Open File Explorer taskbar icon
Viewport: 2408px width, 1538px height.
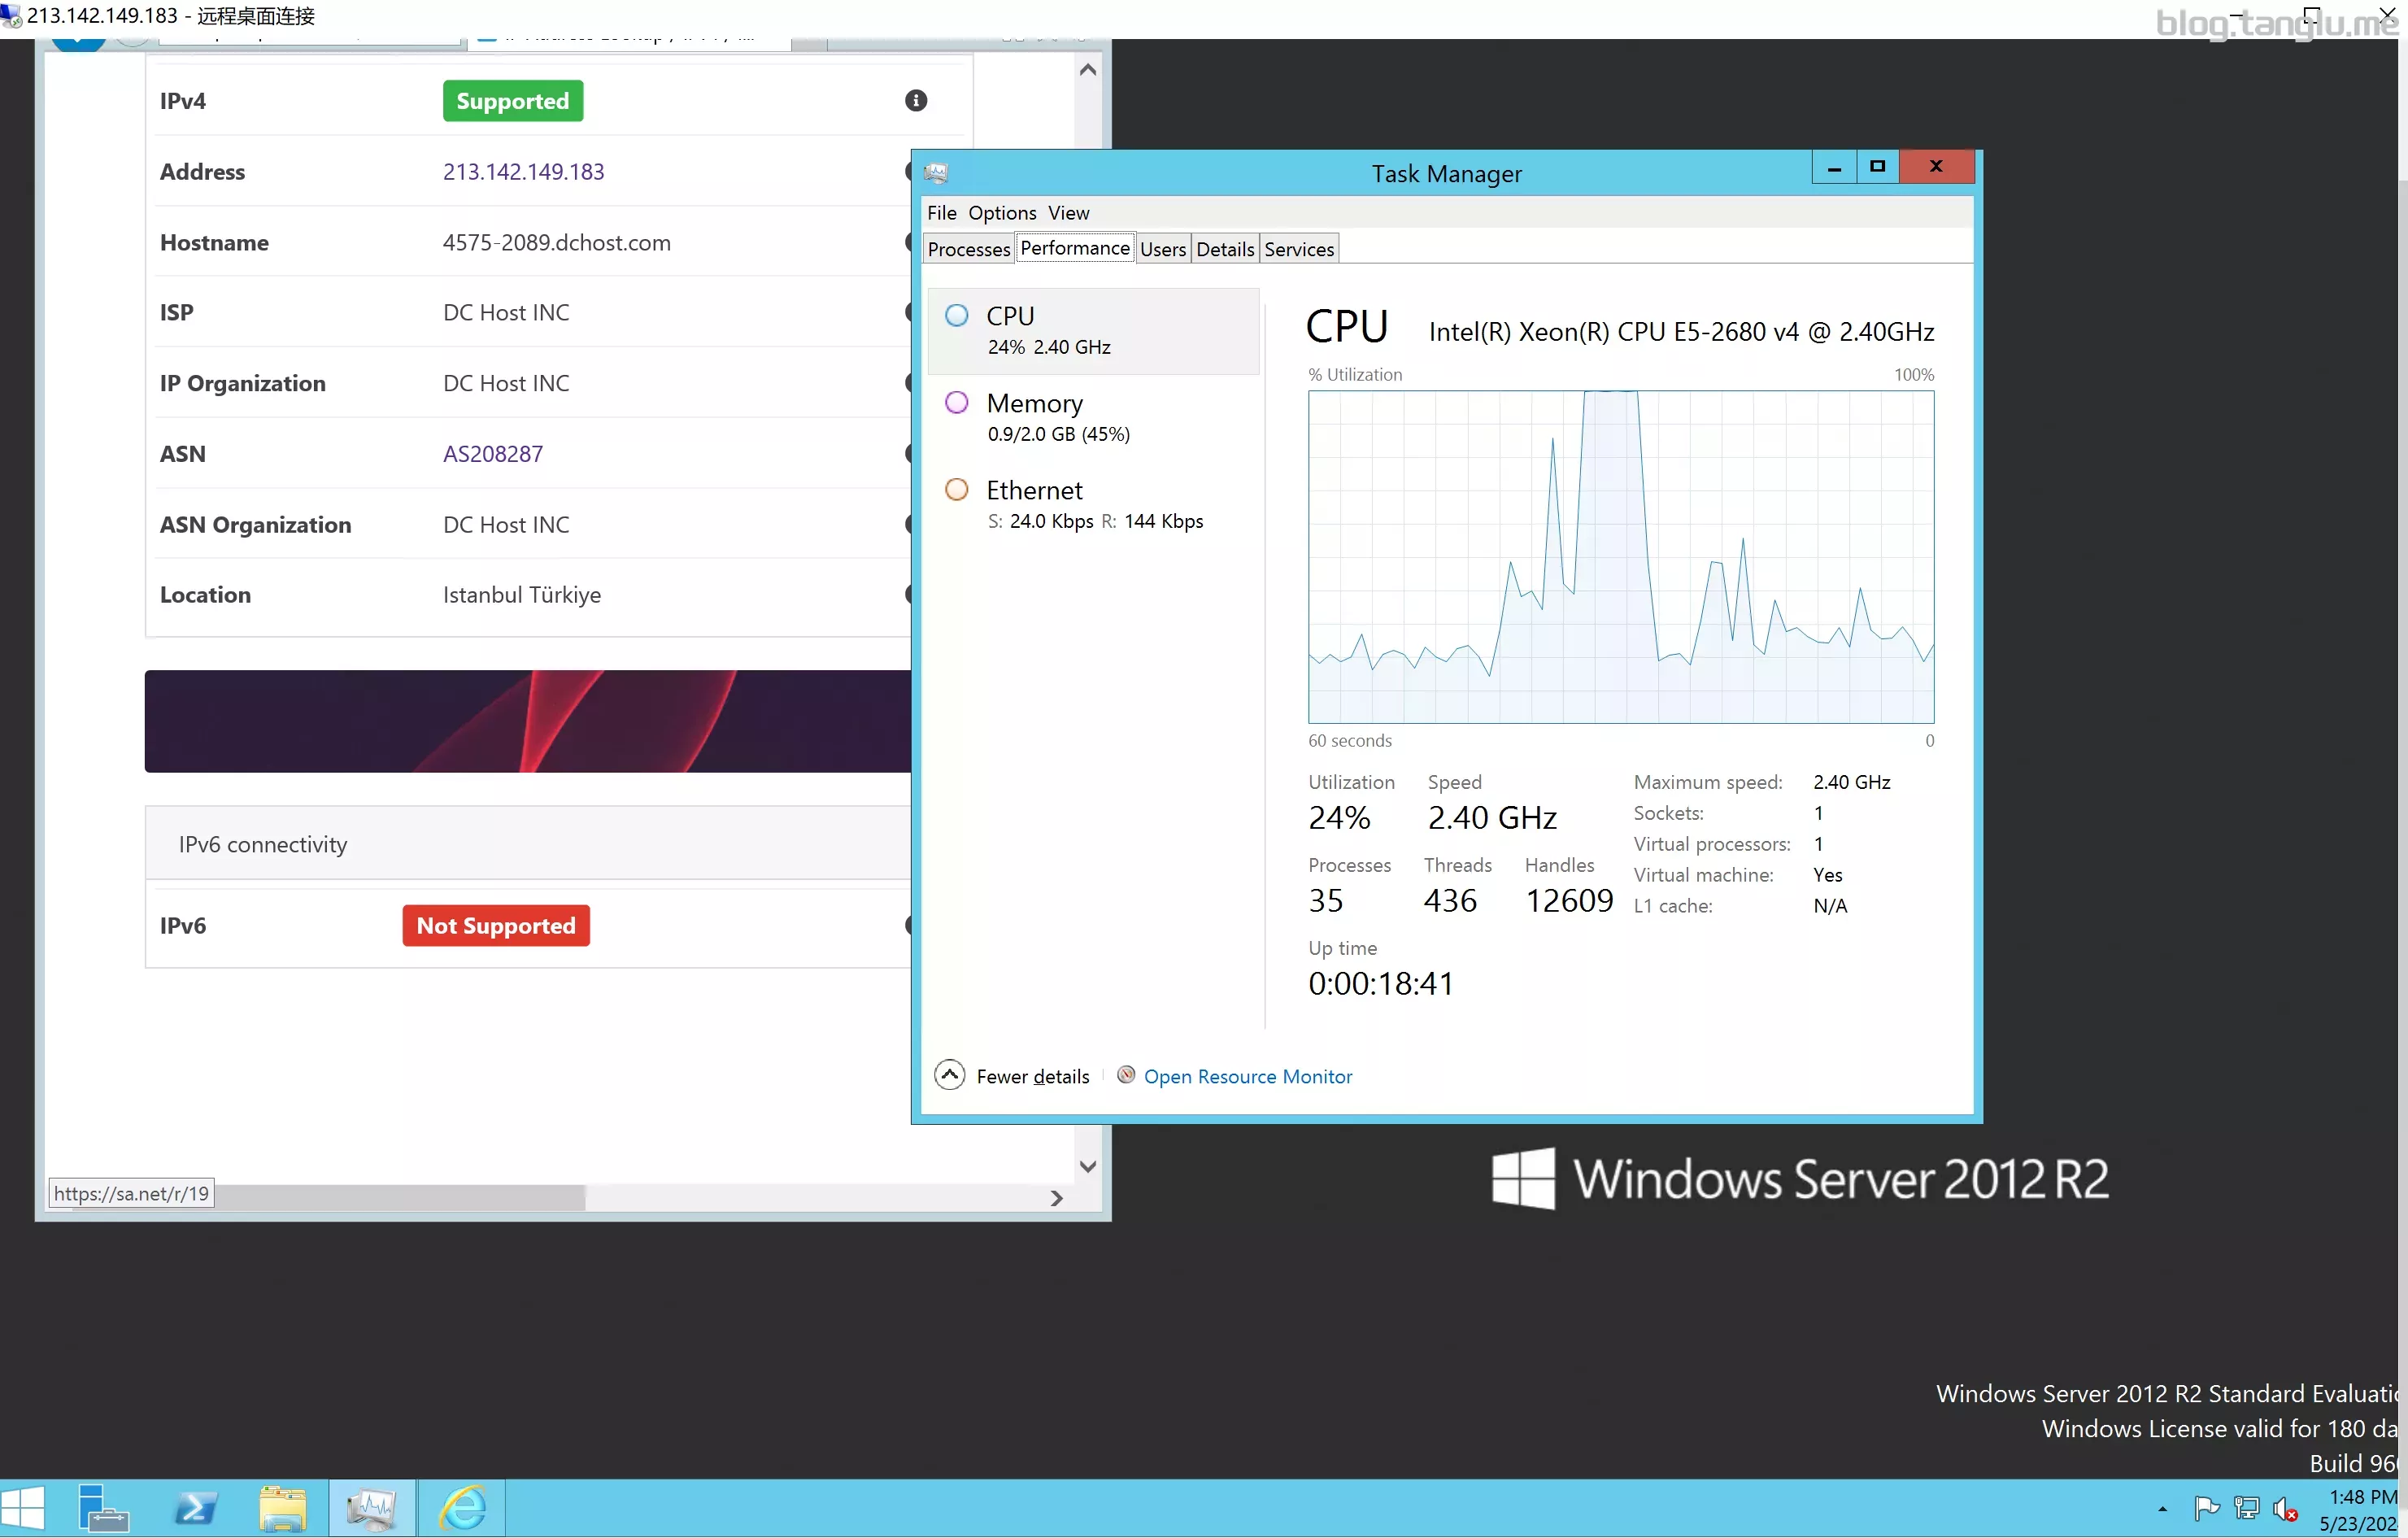(x=283, y=1508)
